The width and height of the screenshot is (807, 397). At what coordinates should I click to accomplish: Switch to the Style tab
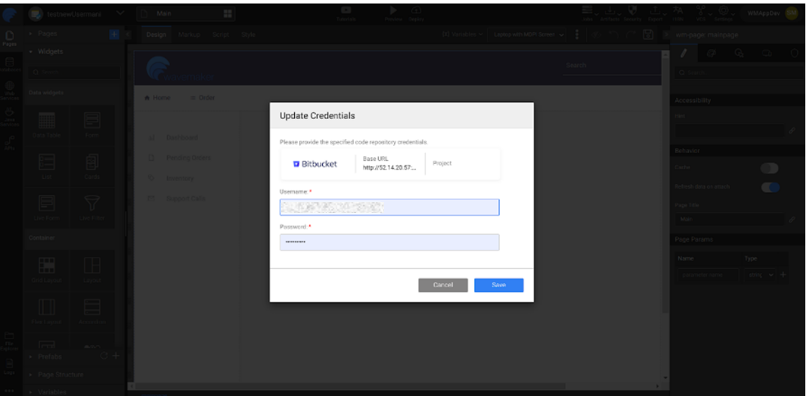tap(248, 34)
